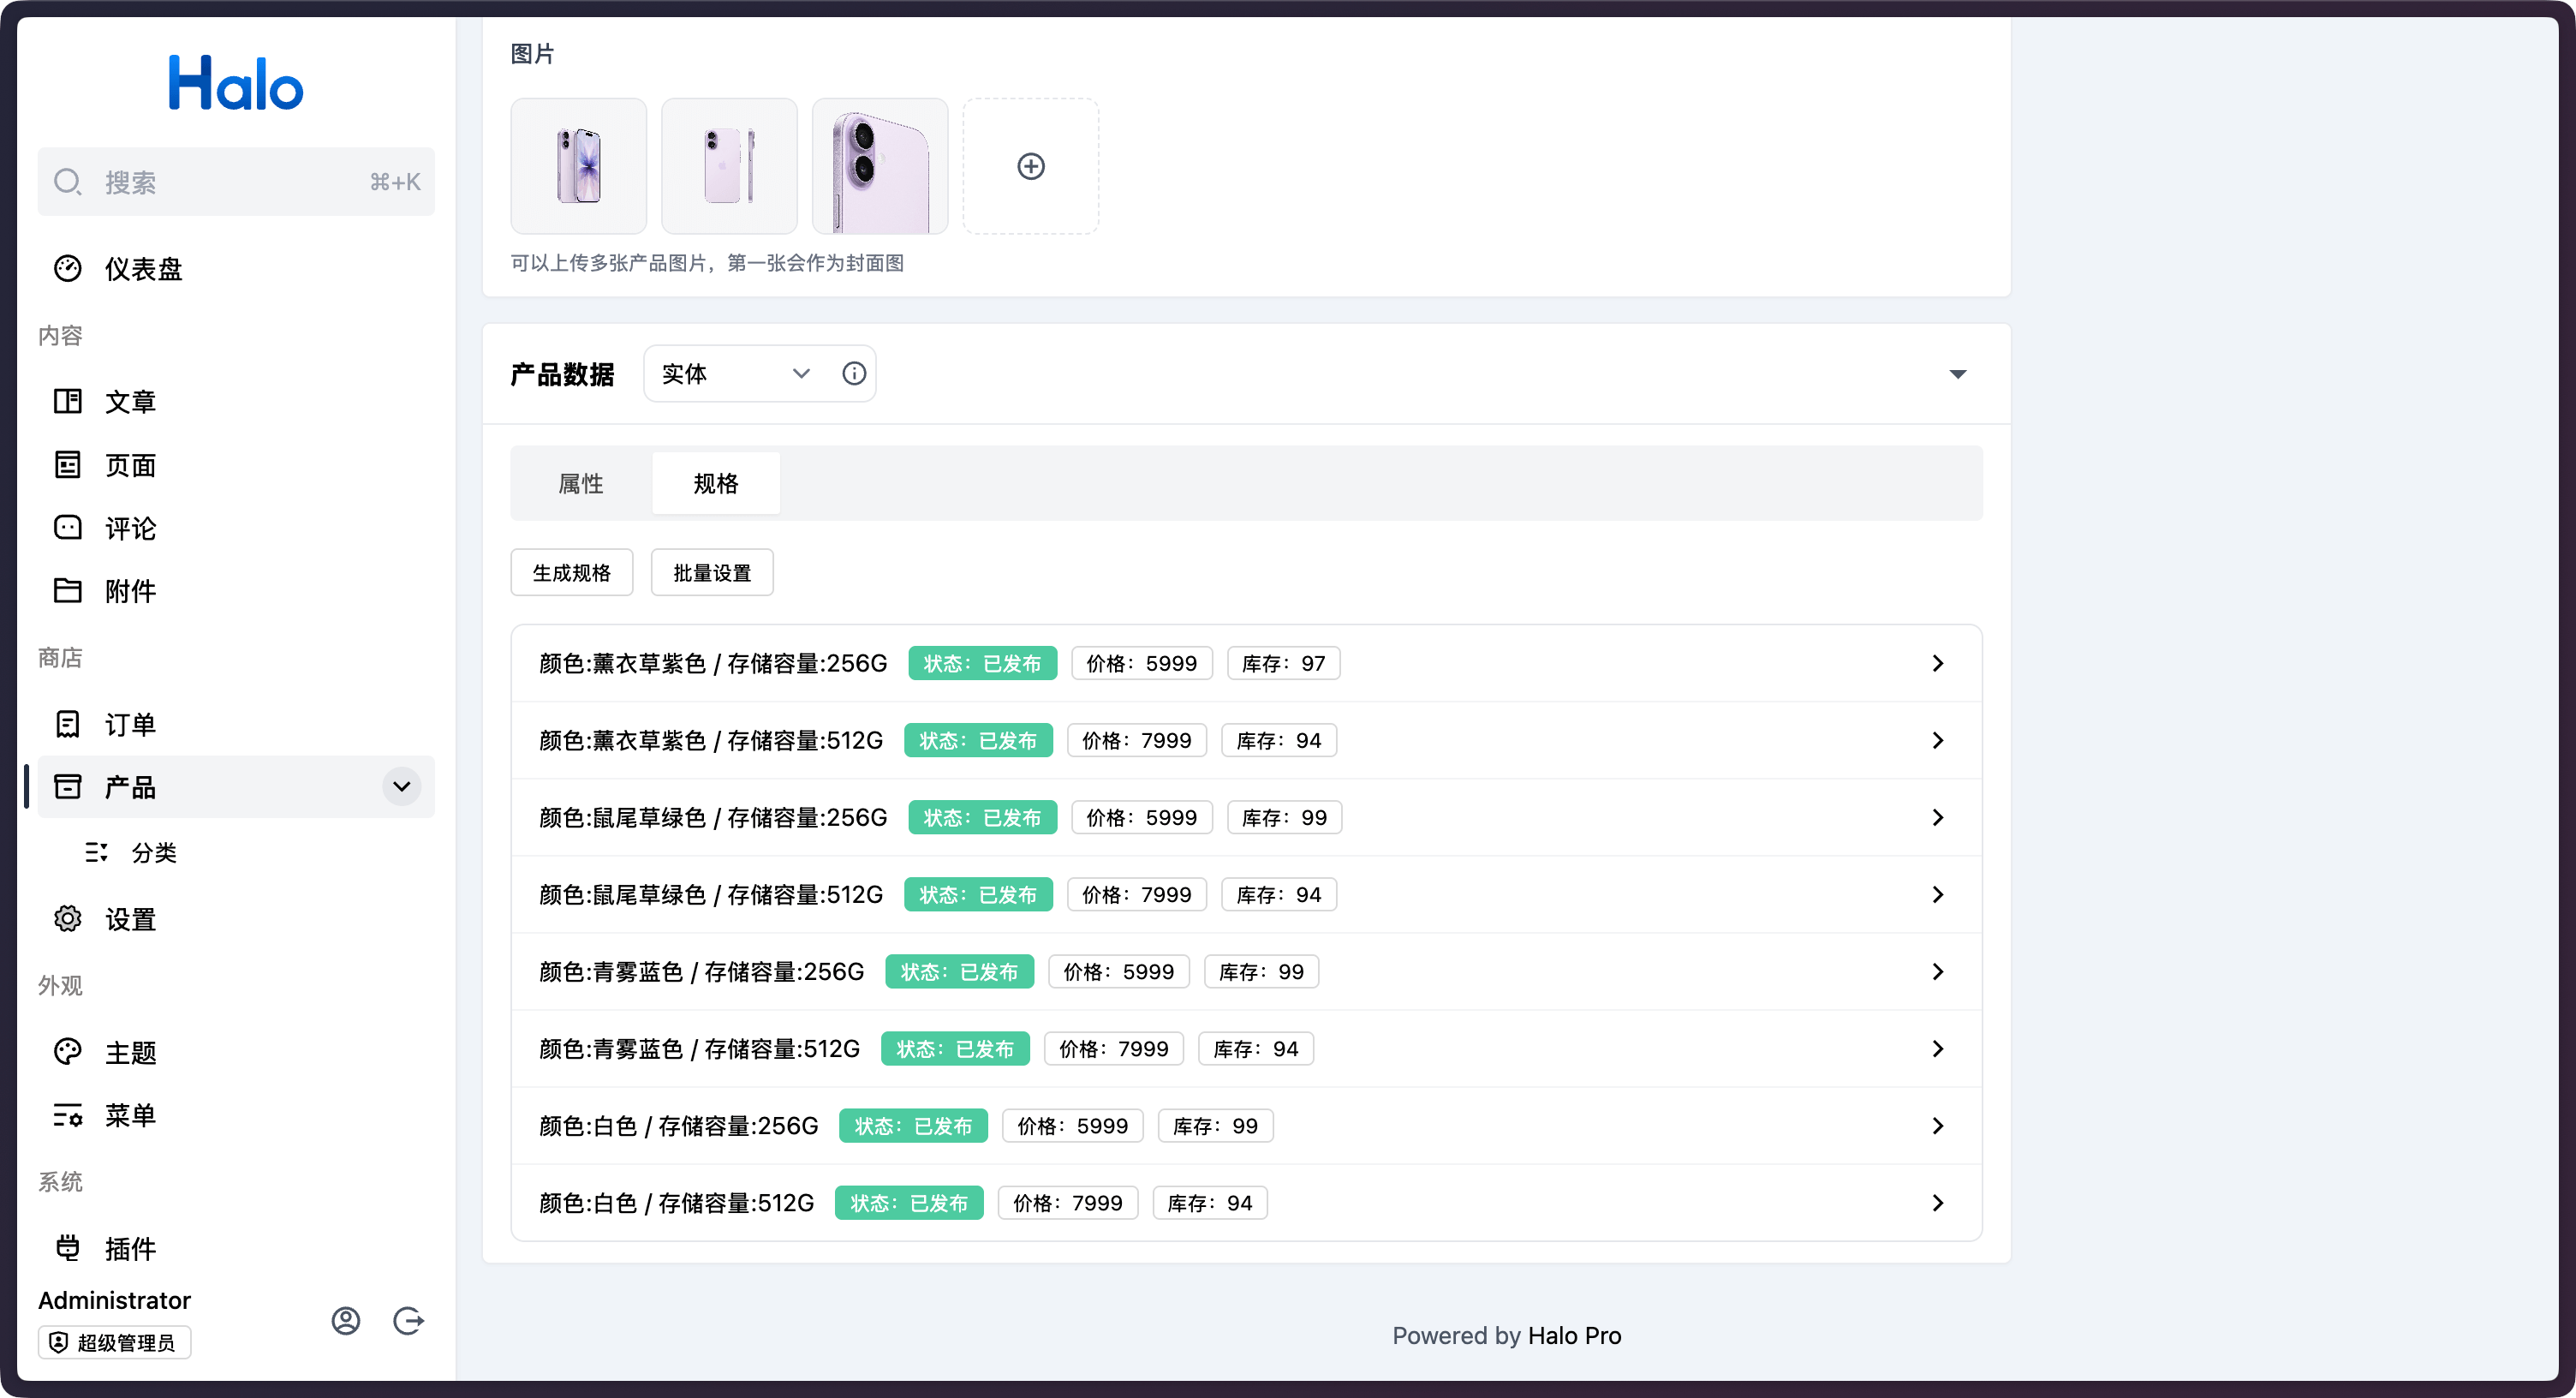
Task: Click the 生成规格 button
Action: click(x=571, y=572)
